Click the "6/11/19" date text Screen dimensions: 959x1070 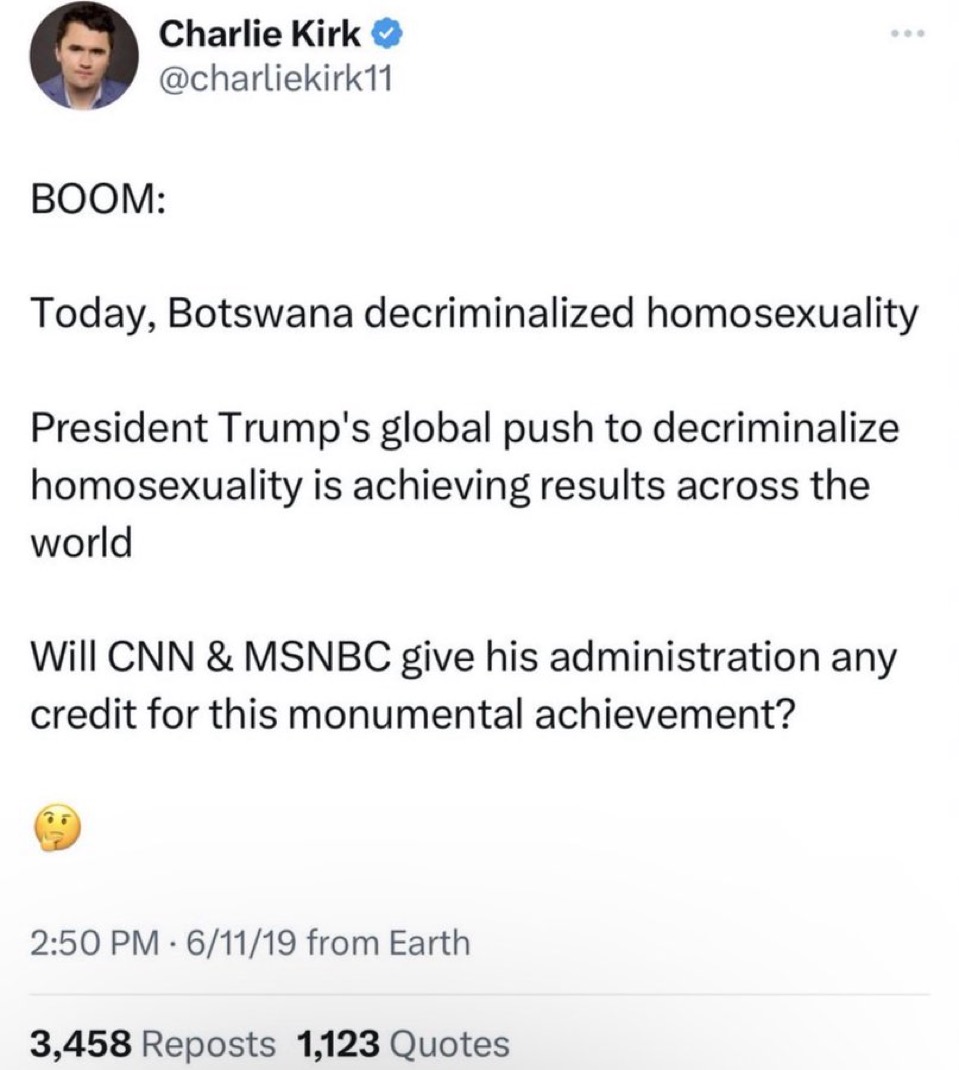[241, 943]
